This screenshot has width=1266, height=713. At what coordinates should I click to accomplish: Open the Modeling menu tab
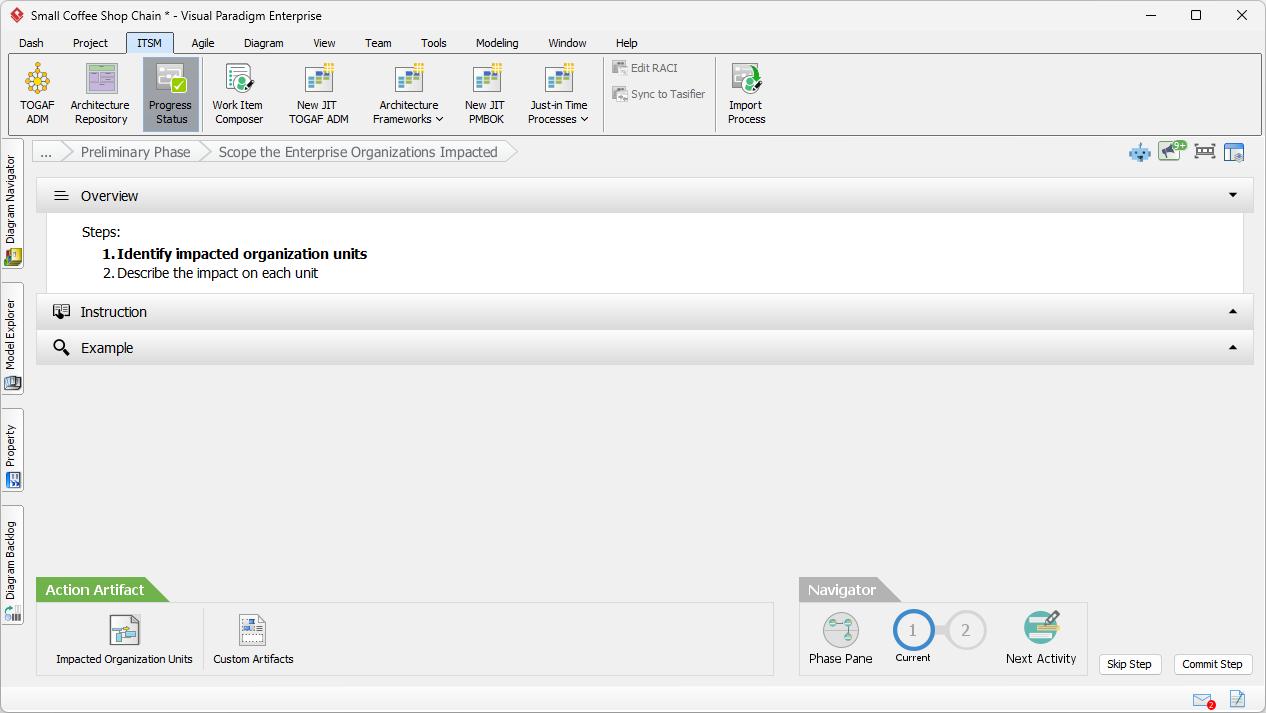(497, 43)
